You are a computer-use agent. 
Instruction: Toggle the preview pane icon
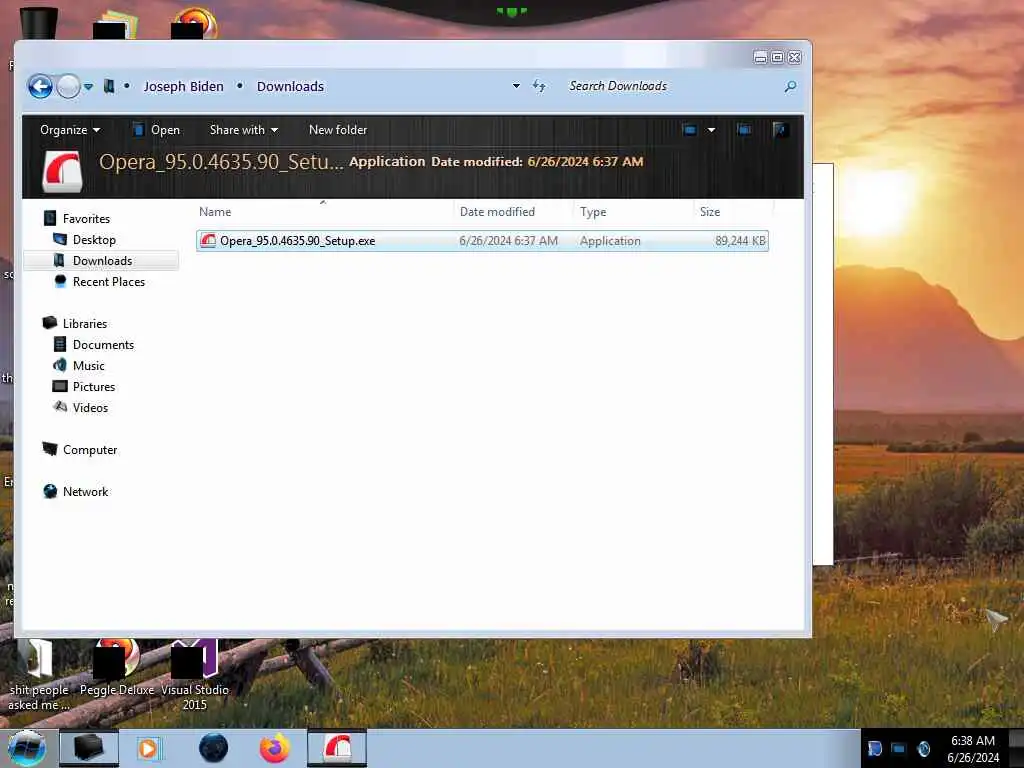744,130
